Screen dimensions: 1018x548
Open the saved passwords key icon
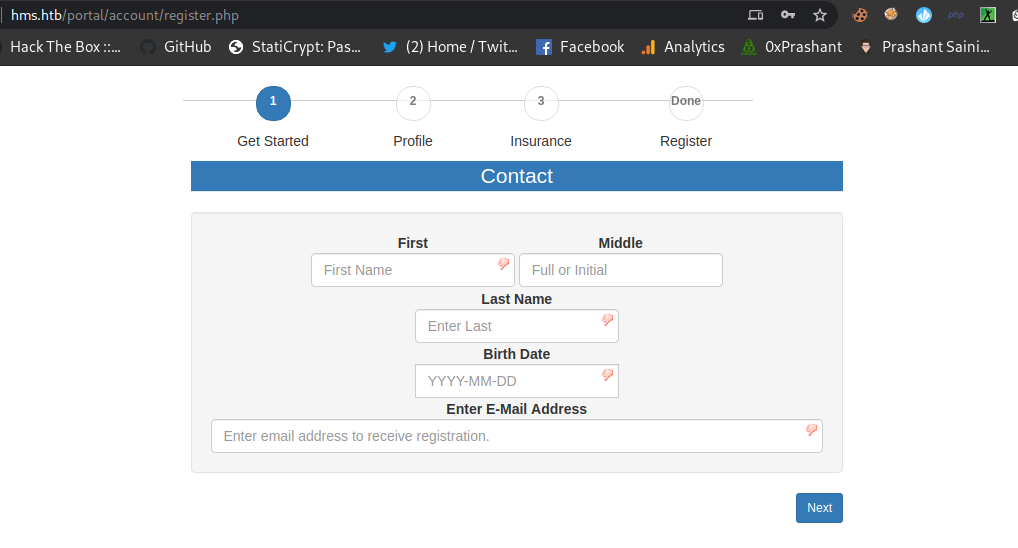[788, 15]
